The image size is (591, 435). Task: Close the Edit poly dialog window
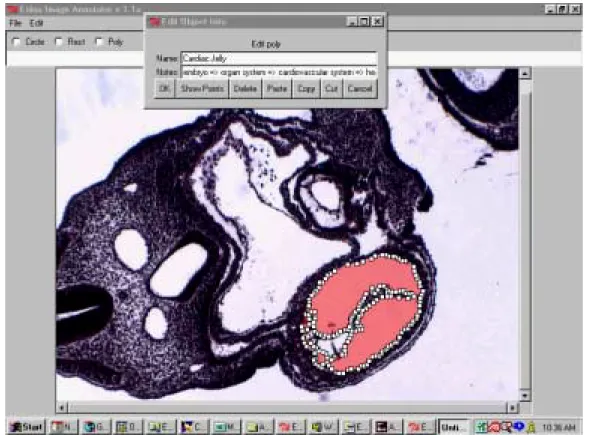pyautogui.click(x=377, y=21)
